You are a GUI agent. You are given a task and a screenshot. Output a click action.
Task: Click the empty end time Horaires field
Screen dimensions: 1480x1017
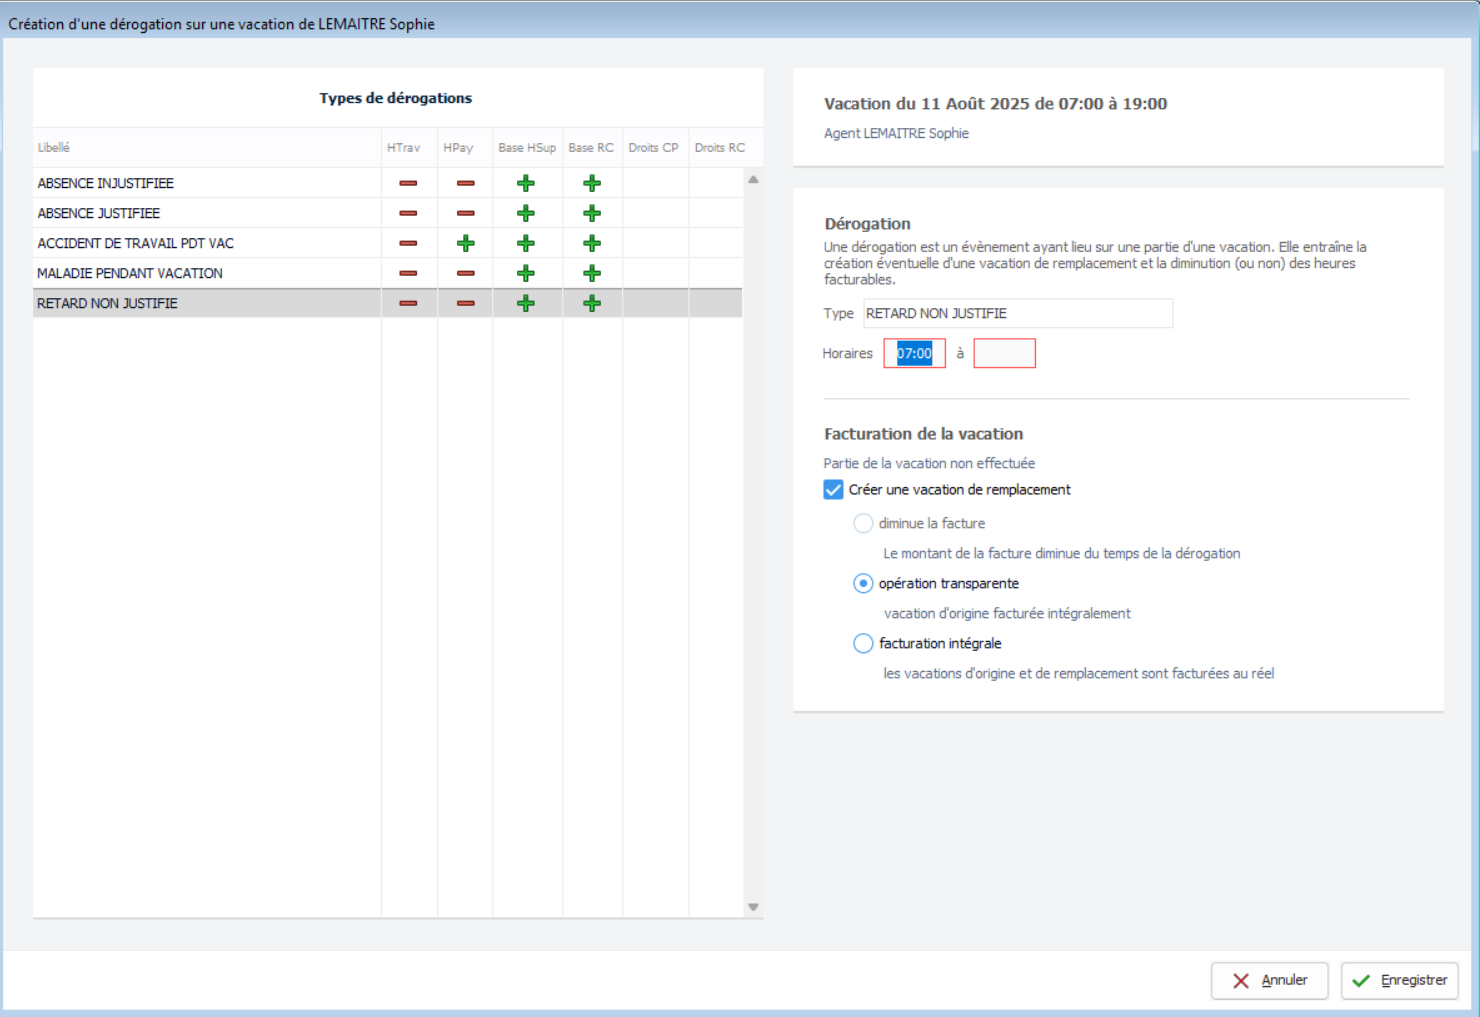click(x=1004, y=354)
